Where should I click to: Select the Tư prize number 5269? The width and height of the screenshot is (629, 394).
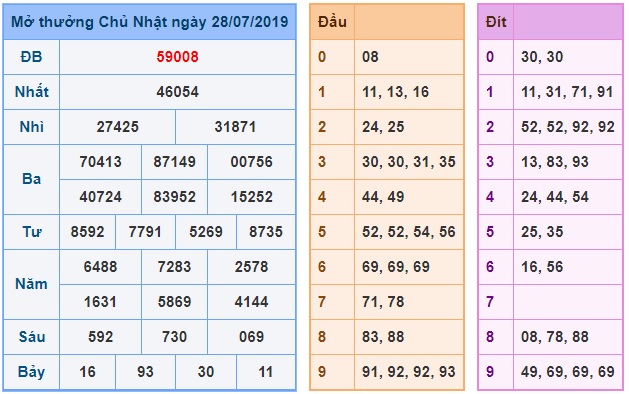tap(205, 232)
